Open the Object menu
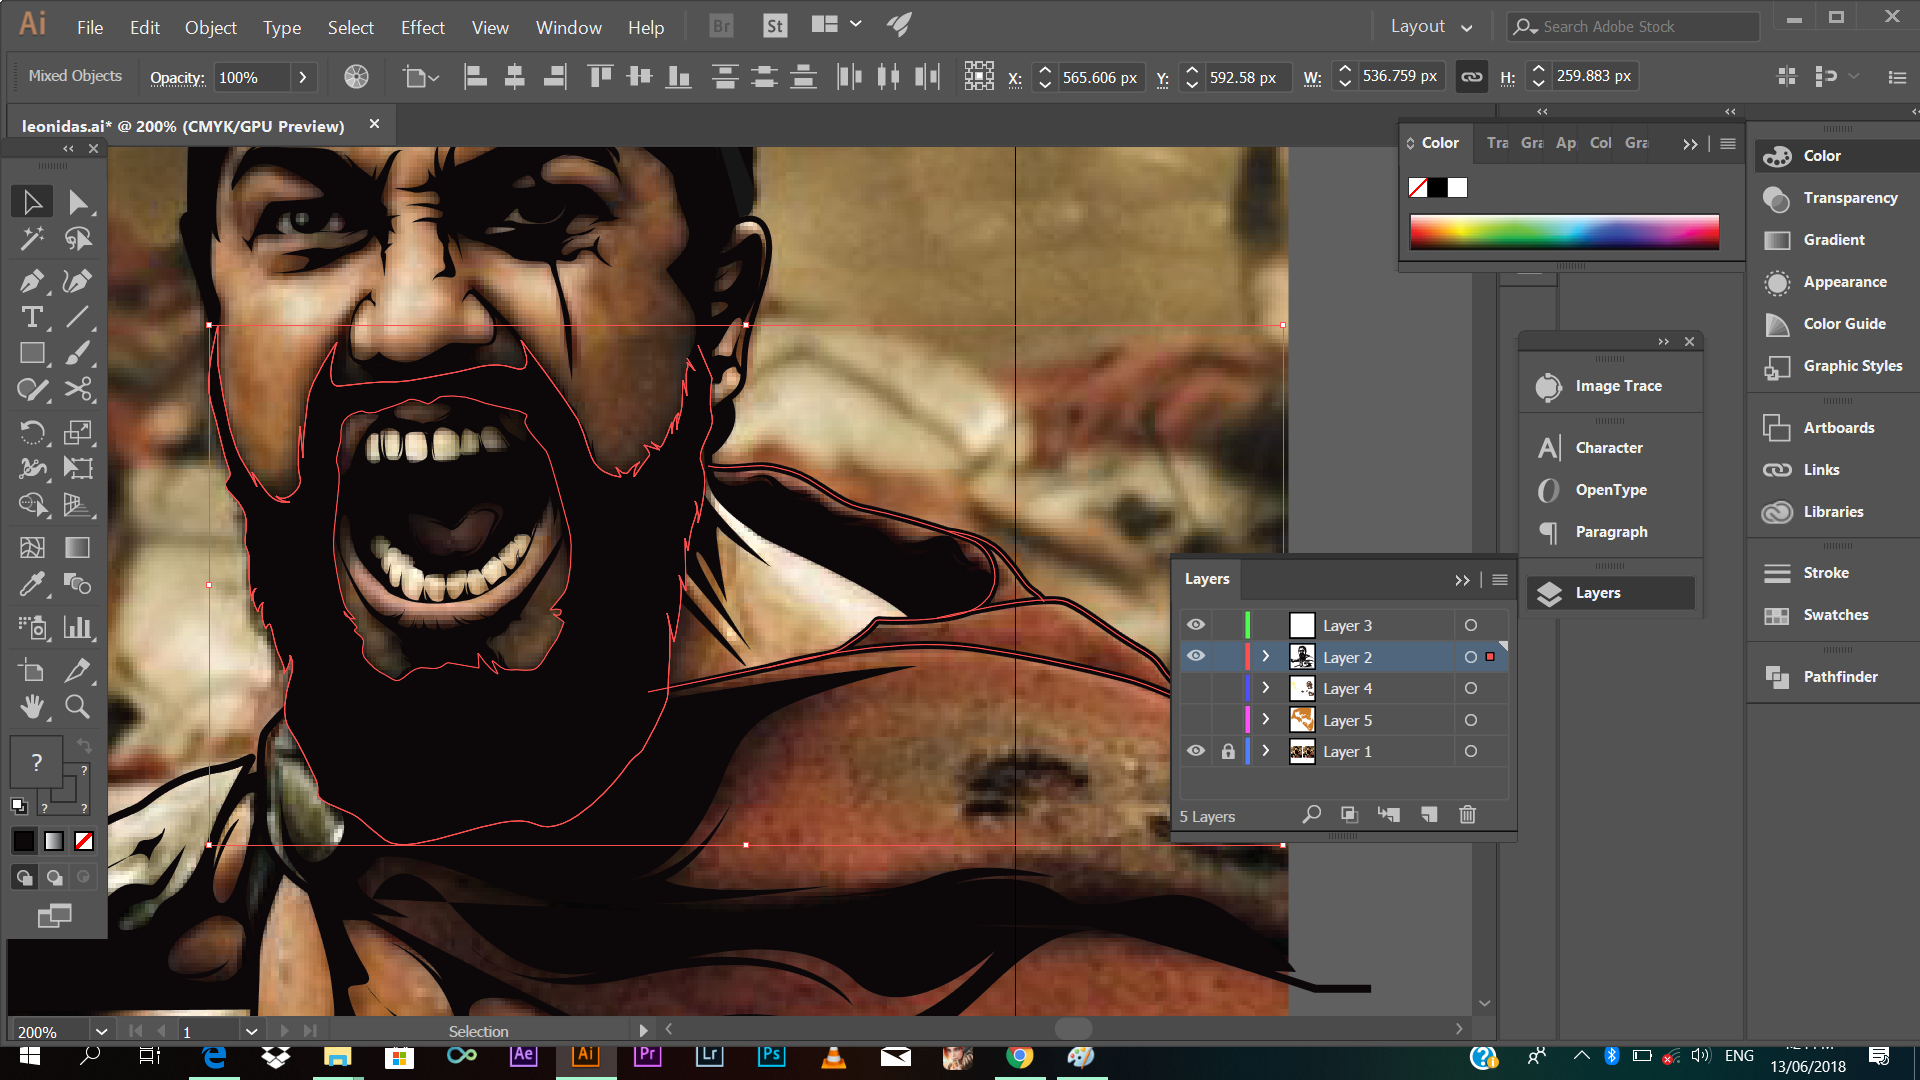This screenshot has width=1920, height=1080. tap(210, 27)
